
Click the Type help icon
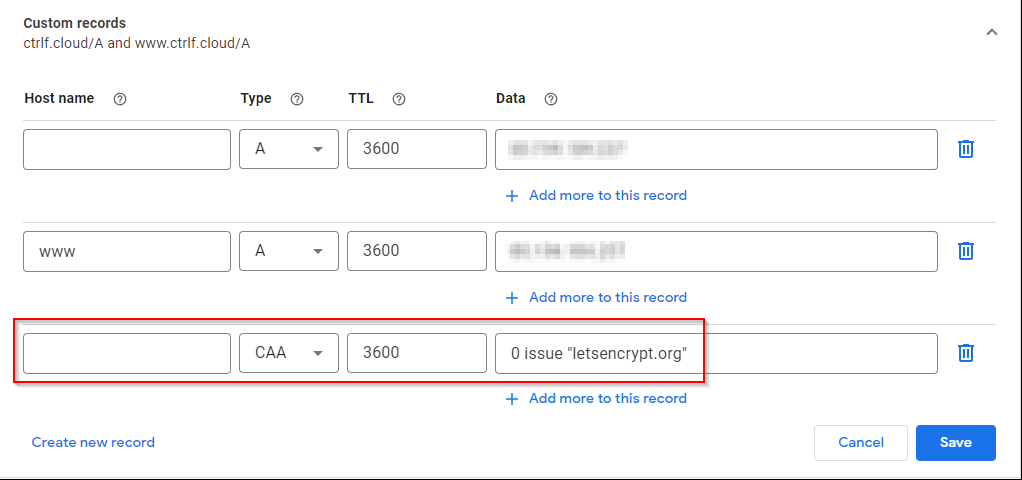296,99
